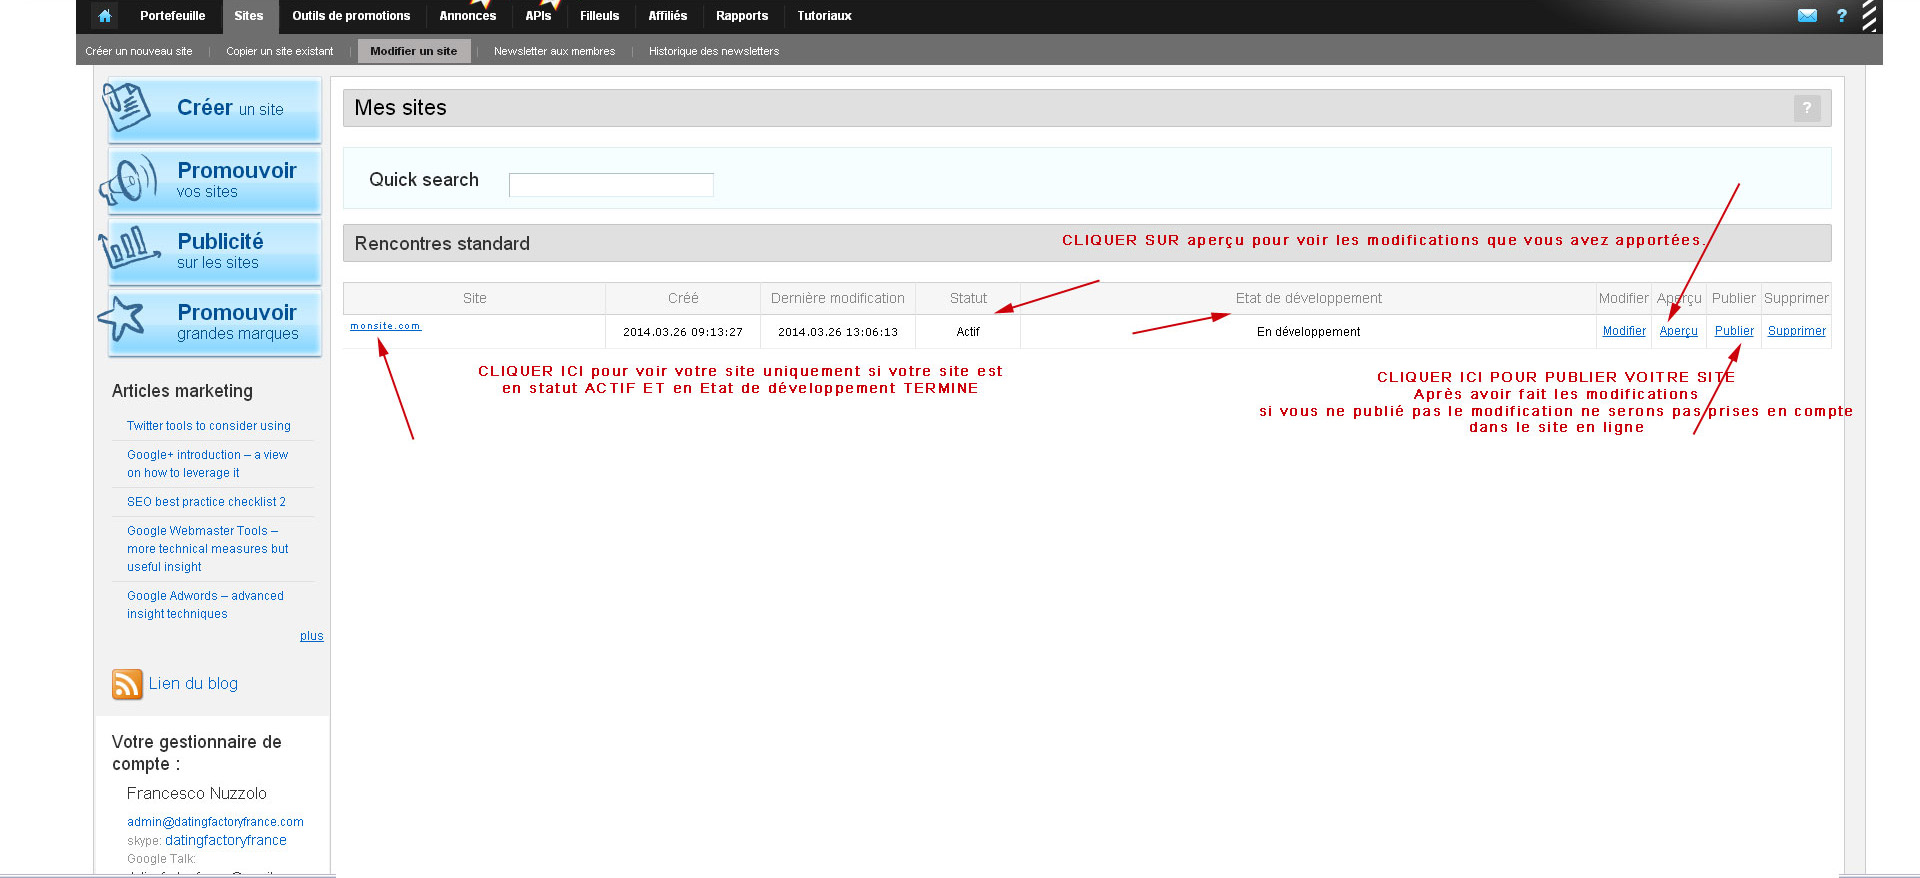Select Copier un site existant submenu
This screenshot has height=878, width=1920.
pyautogui.click(x=279, y=51)
